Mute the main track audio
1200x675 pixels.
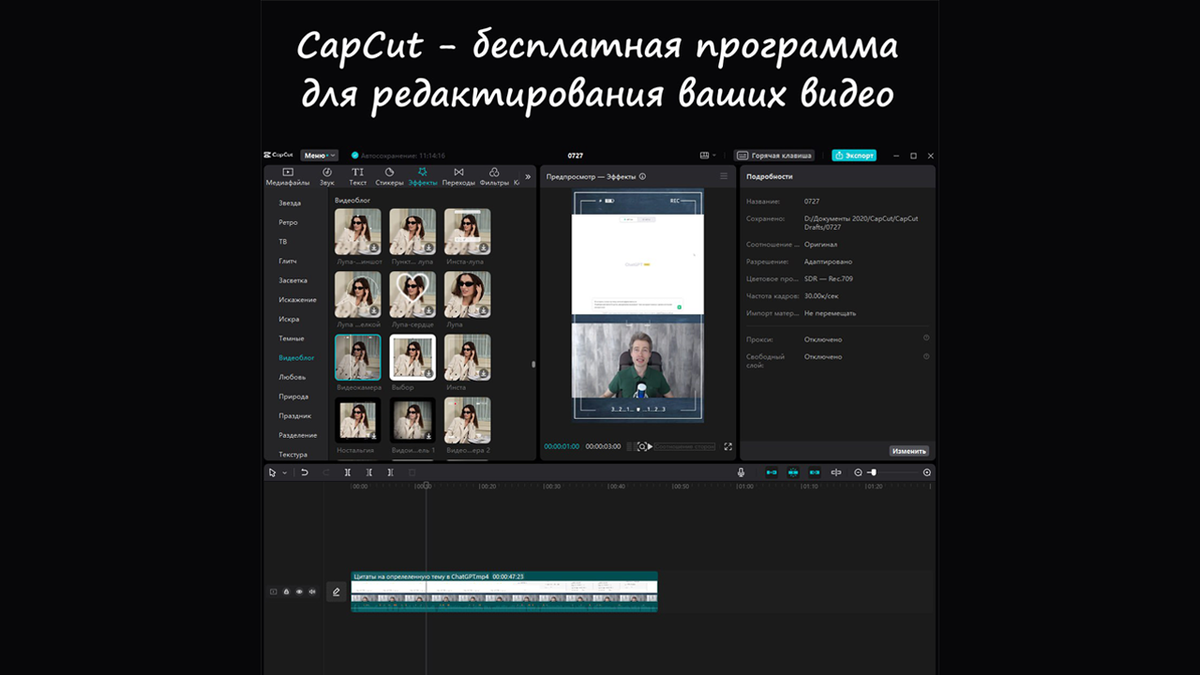[312, 592]
